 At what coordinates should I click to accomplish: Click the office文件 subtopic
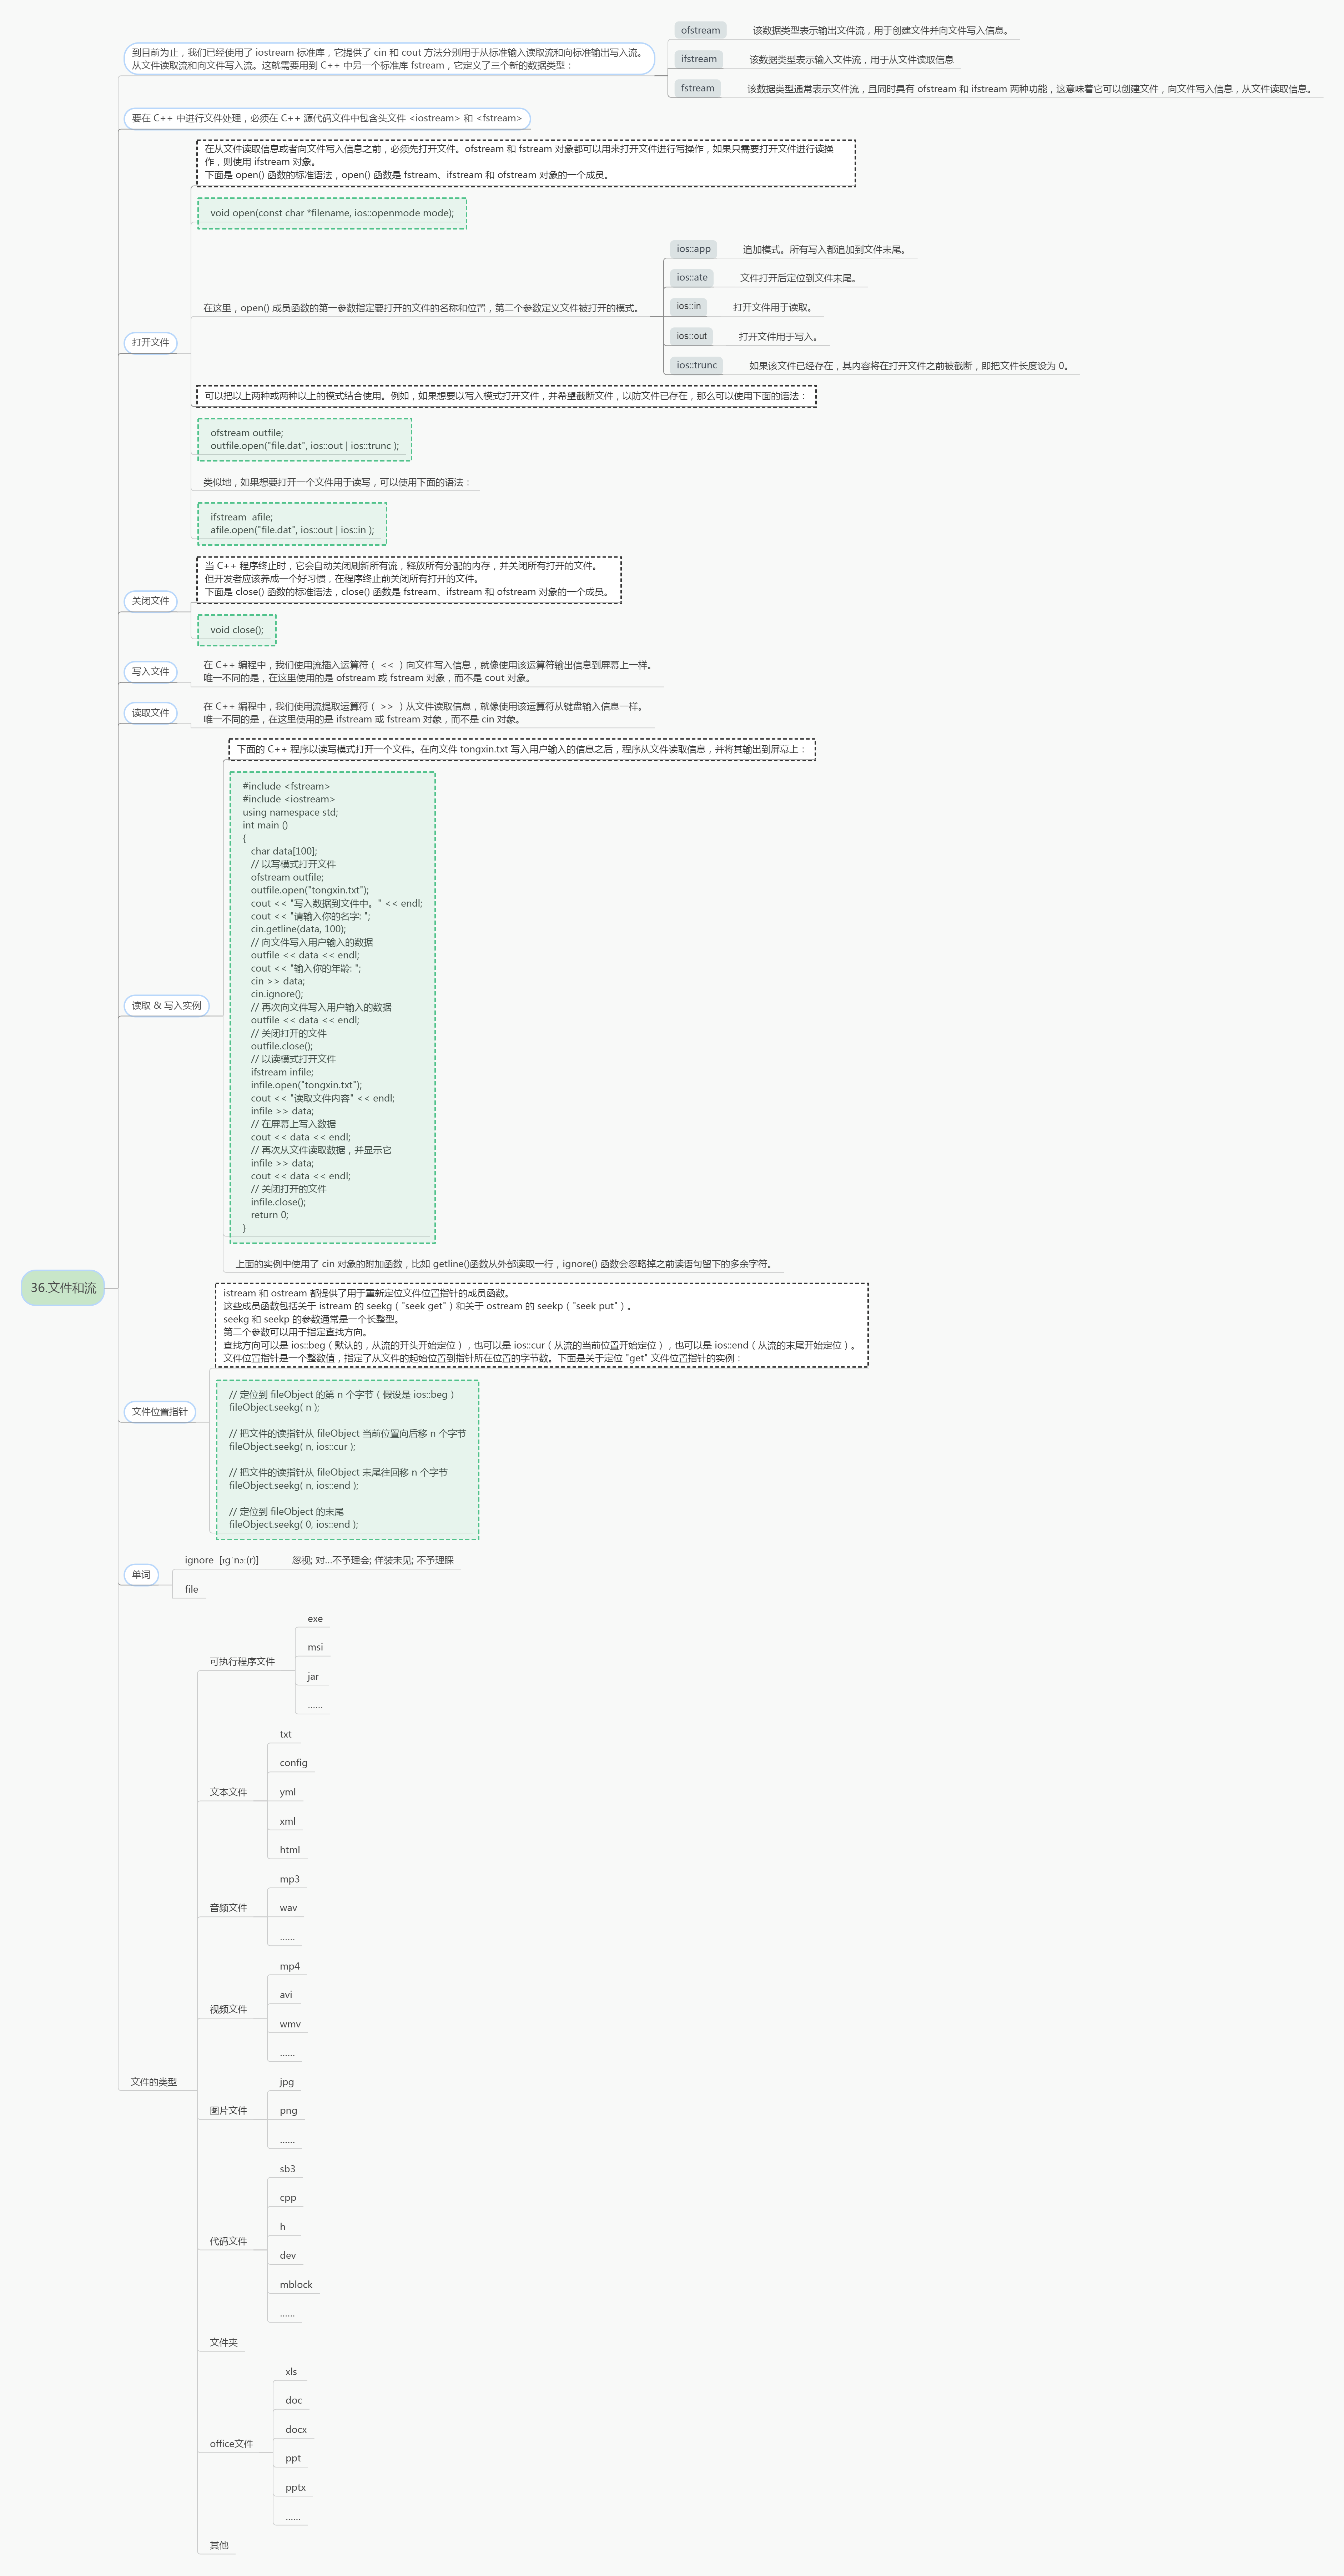(x=231, y=2443)
